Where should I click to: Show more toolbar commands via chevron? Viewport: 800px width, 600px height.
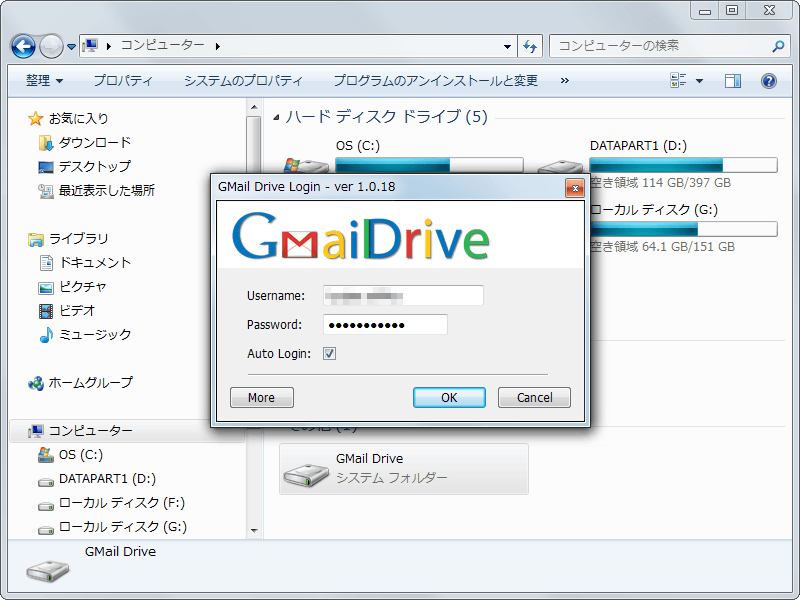point(564,81)
